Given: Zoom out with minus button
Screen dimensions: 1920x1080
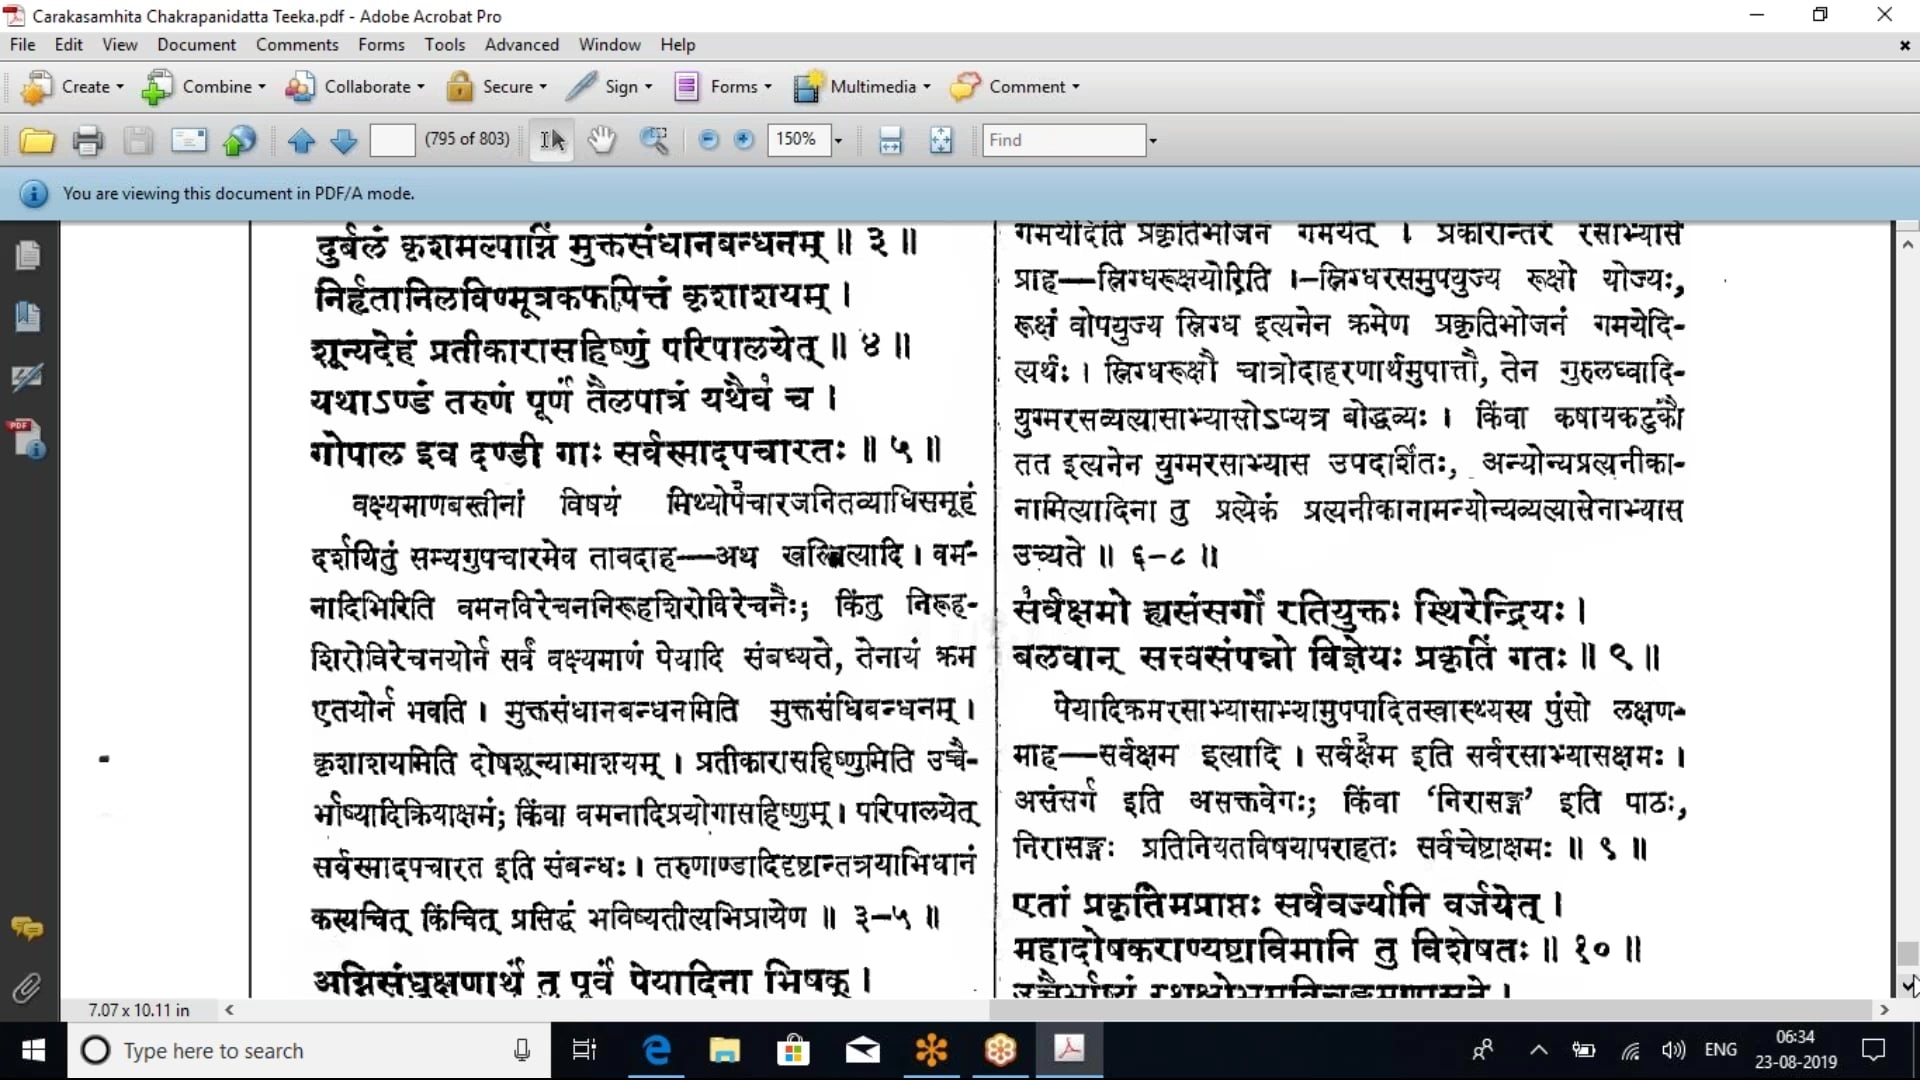Looking at the screenshot, I should coord(708,140).
